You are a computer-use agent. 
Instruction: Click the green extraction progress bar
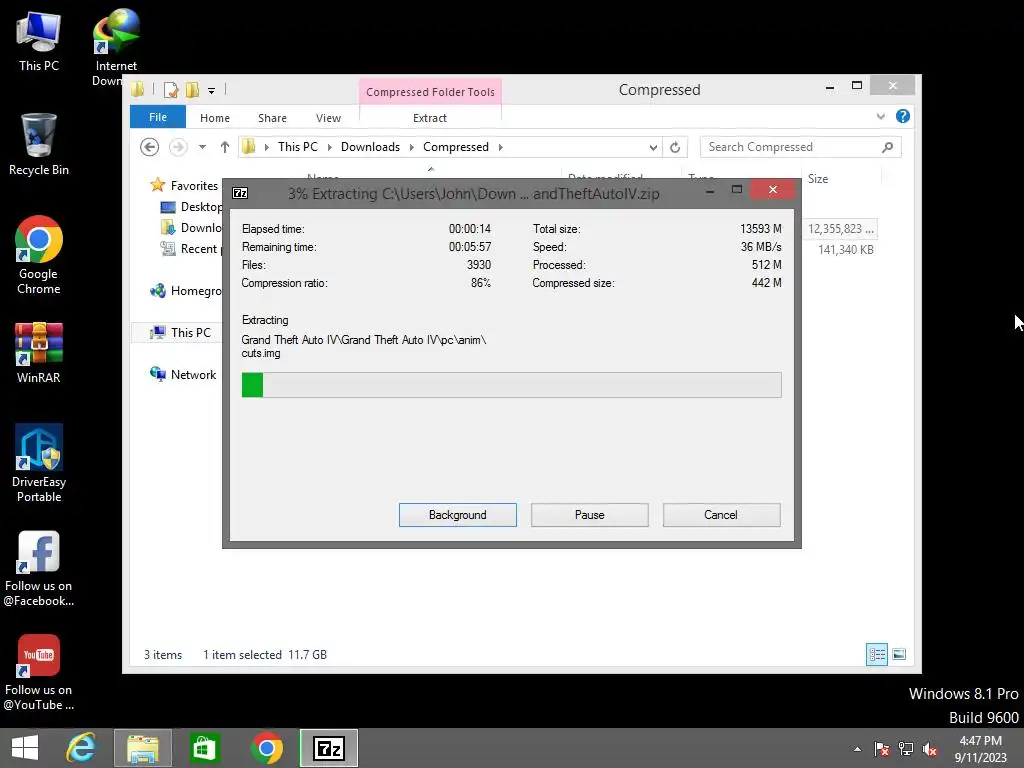click(x=511, y=385)
